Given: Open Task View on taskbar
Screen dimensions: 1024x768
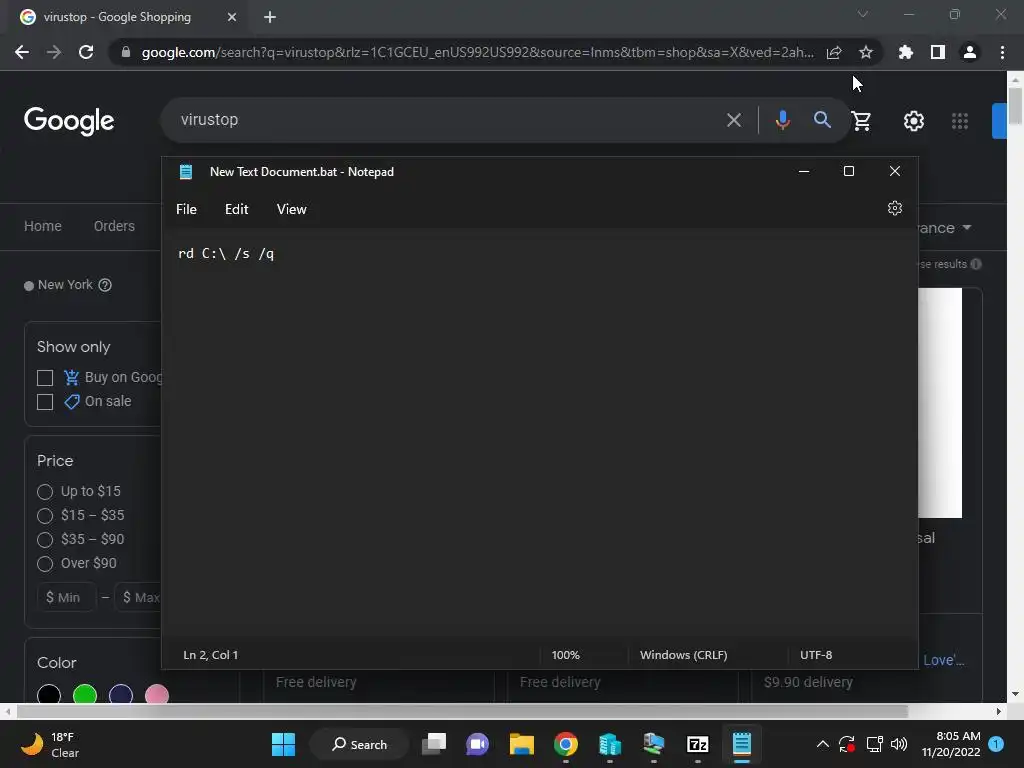Looking at the screenshot, I should [434, 744].
